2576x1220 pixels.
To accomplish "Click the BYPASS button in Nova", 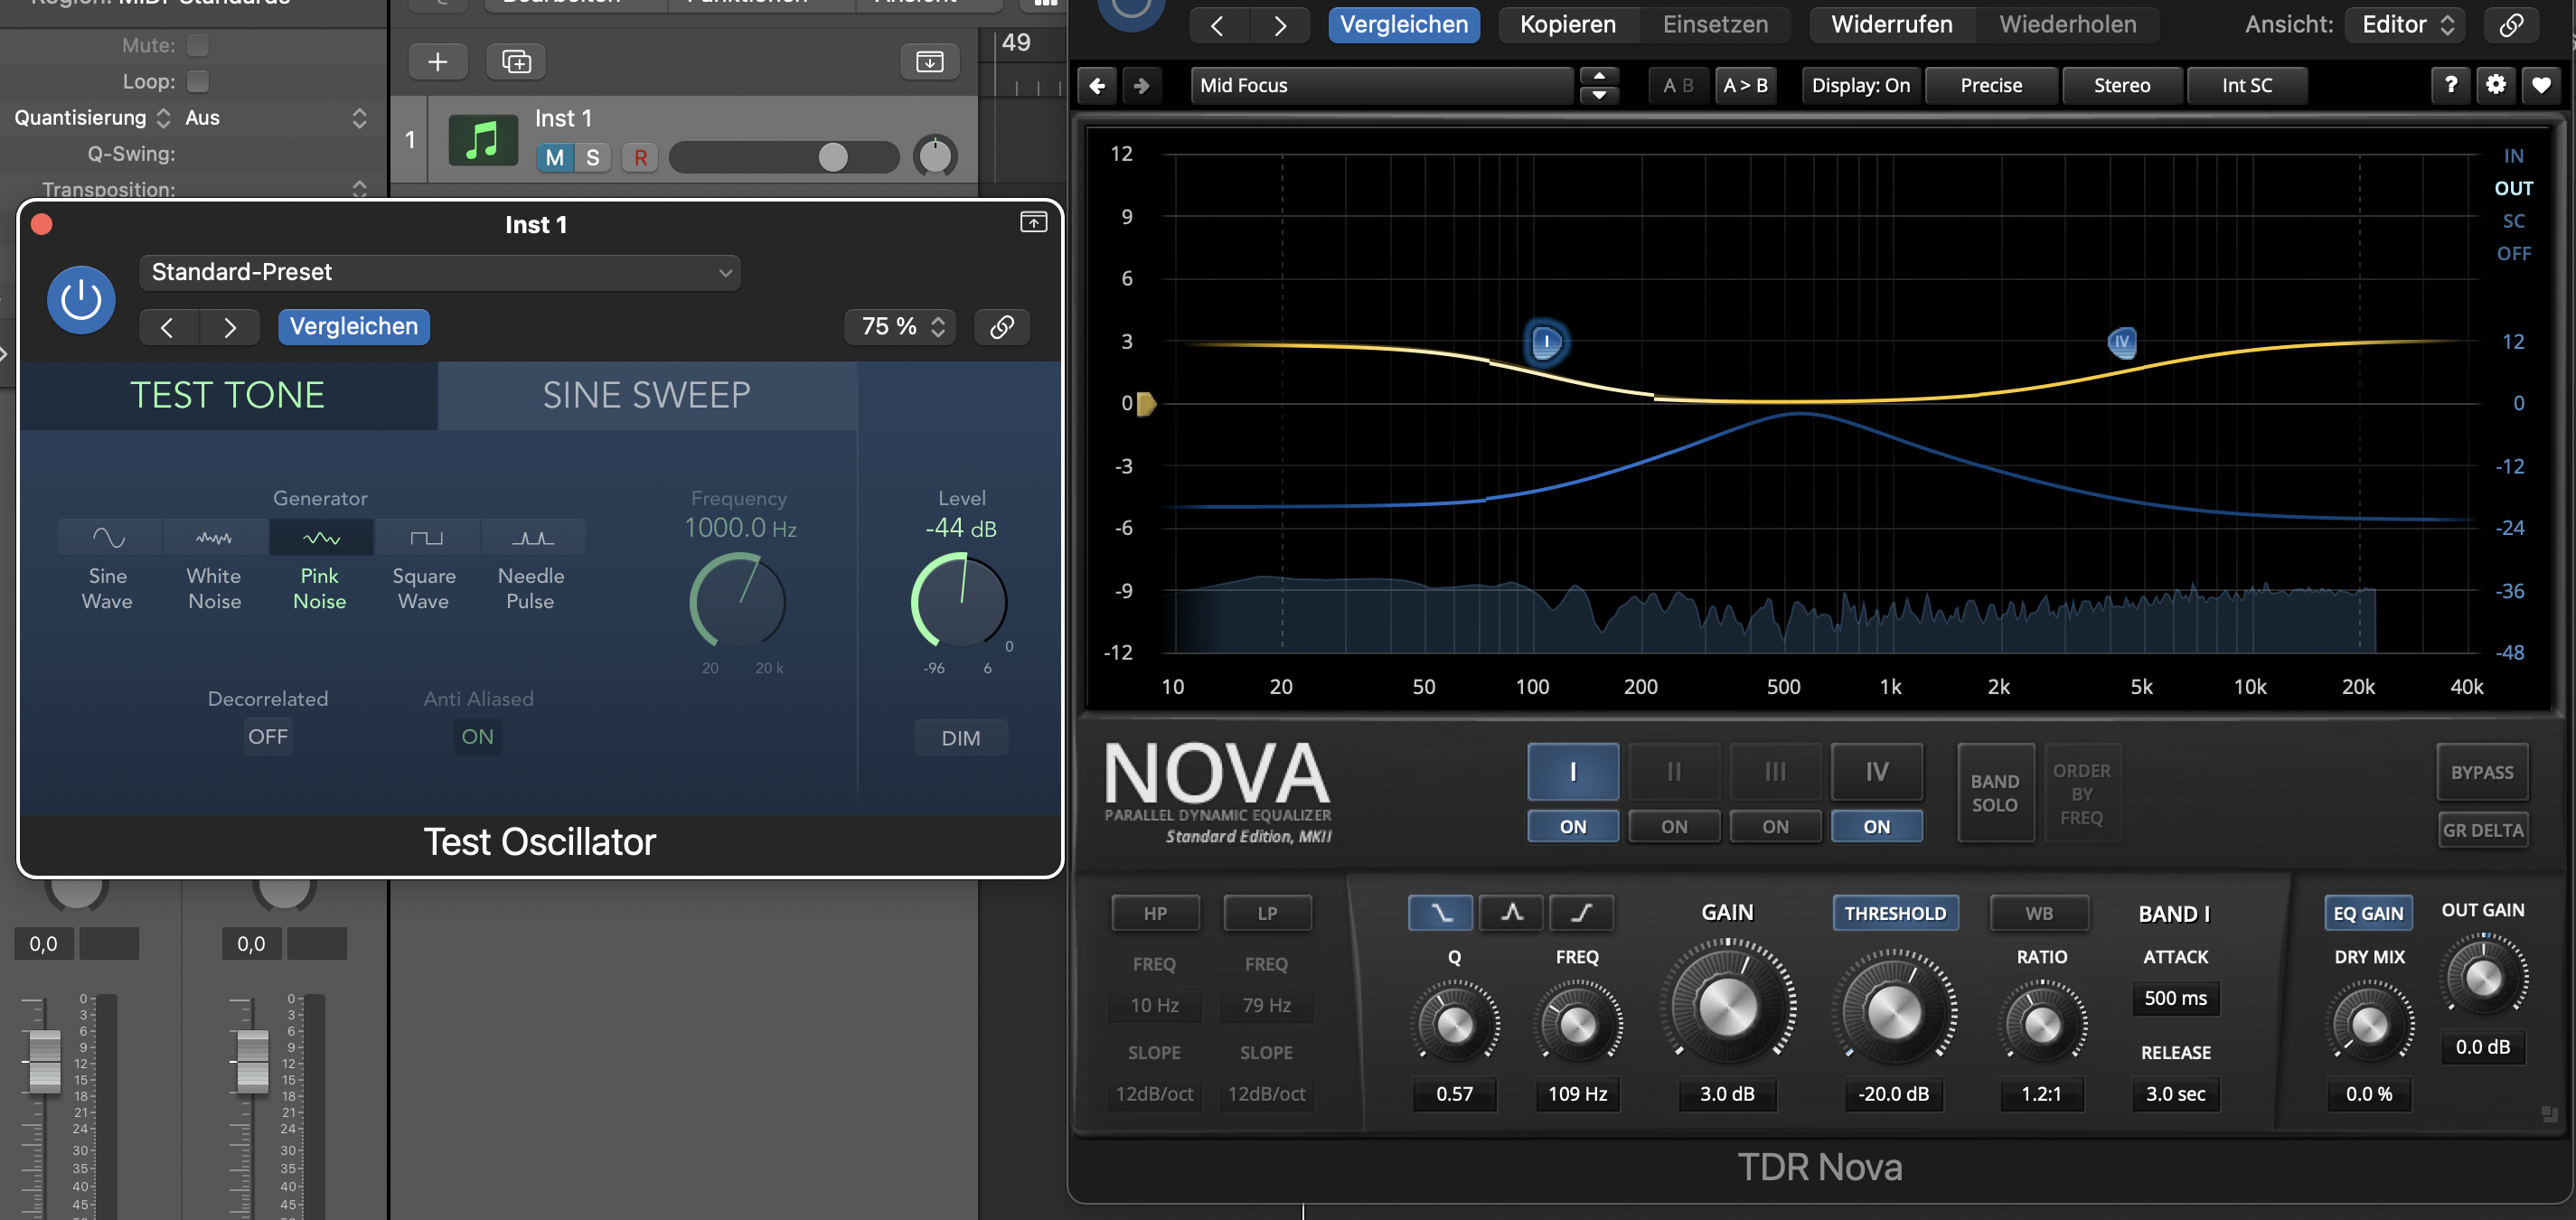I will (x=2482, y=772).
